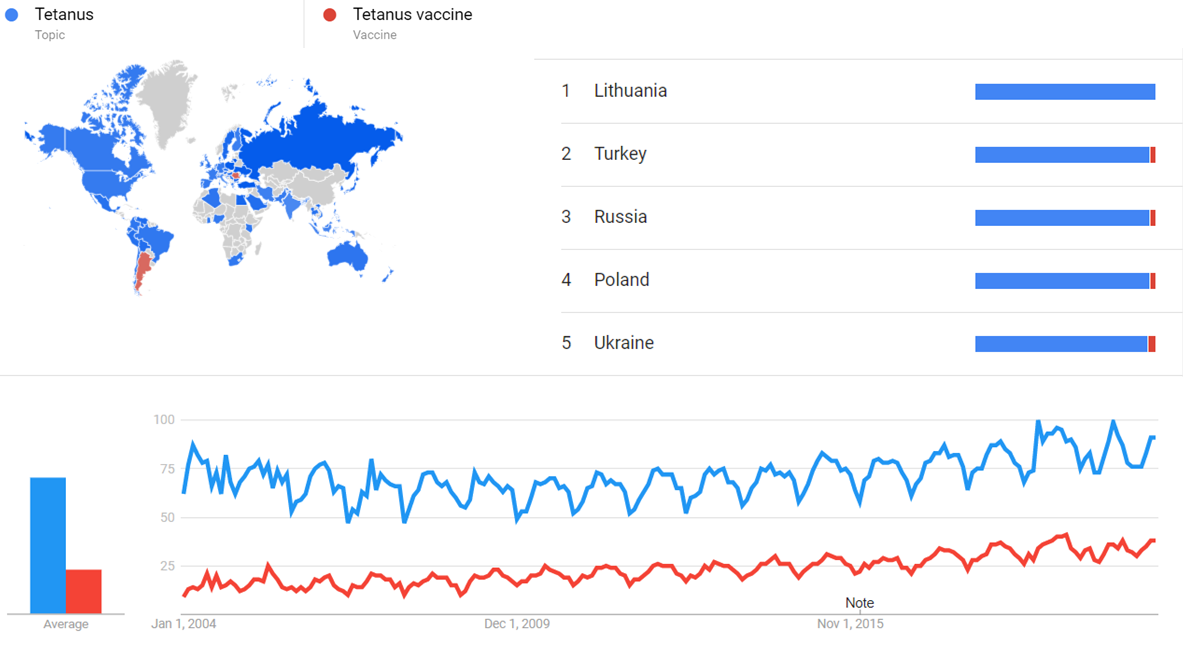Click Russia in the region list
Viewport: 1183px width, 659px height.
coord(620,217)
